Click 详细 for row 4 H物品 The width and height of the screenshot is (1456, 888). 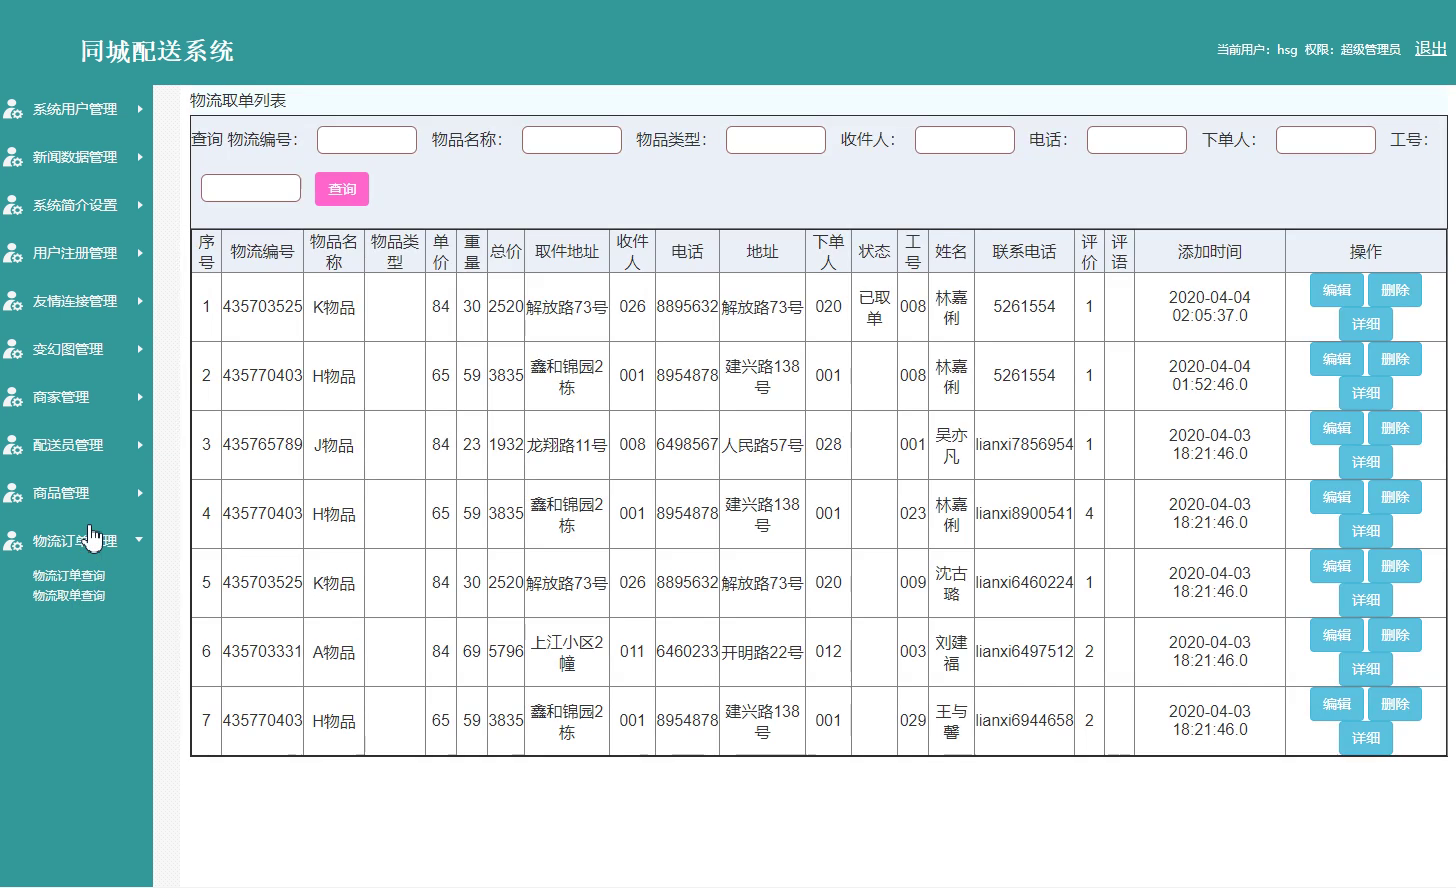coord(1366,531)
